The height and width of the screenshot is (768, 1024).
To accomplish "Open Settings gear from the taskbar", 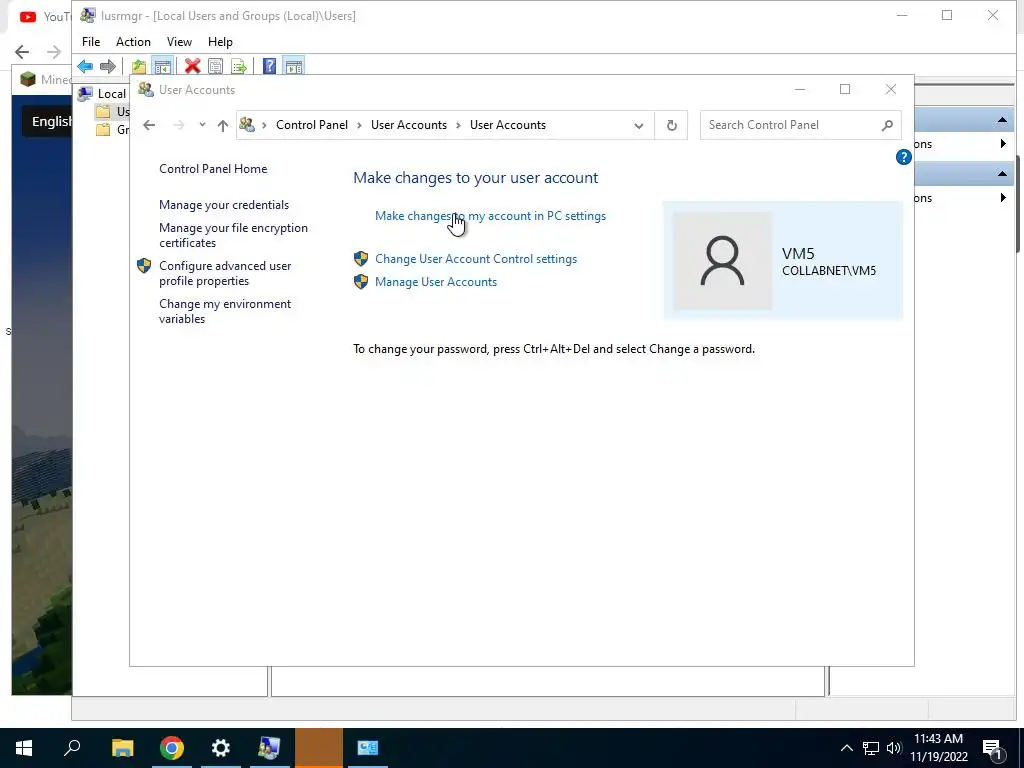I will pos(221,748).
